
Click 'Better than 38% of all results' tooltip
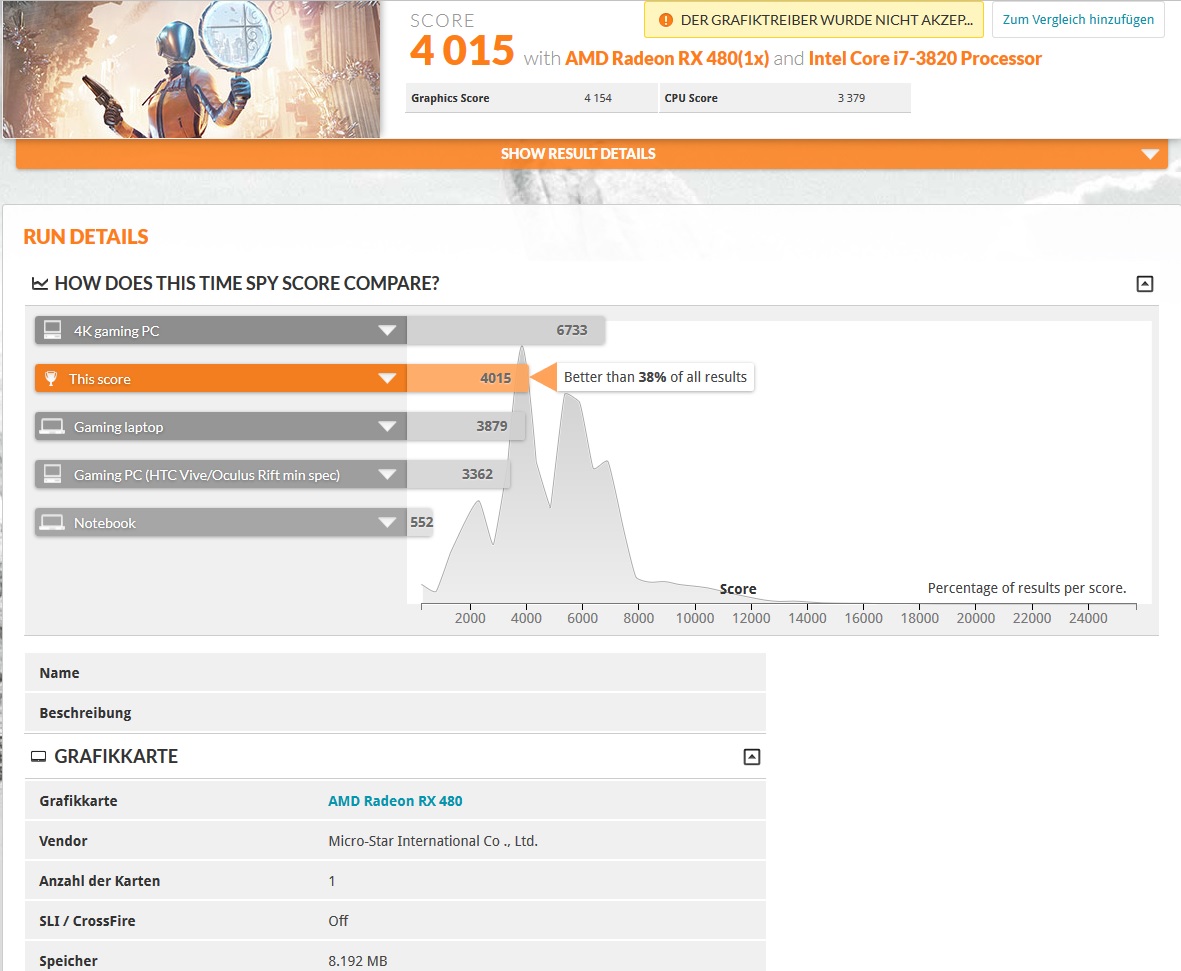655,377
